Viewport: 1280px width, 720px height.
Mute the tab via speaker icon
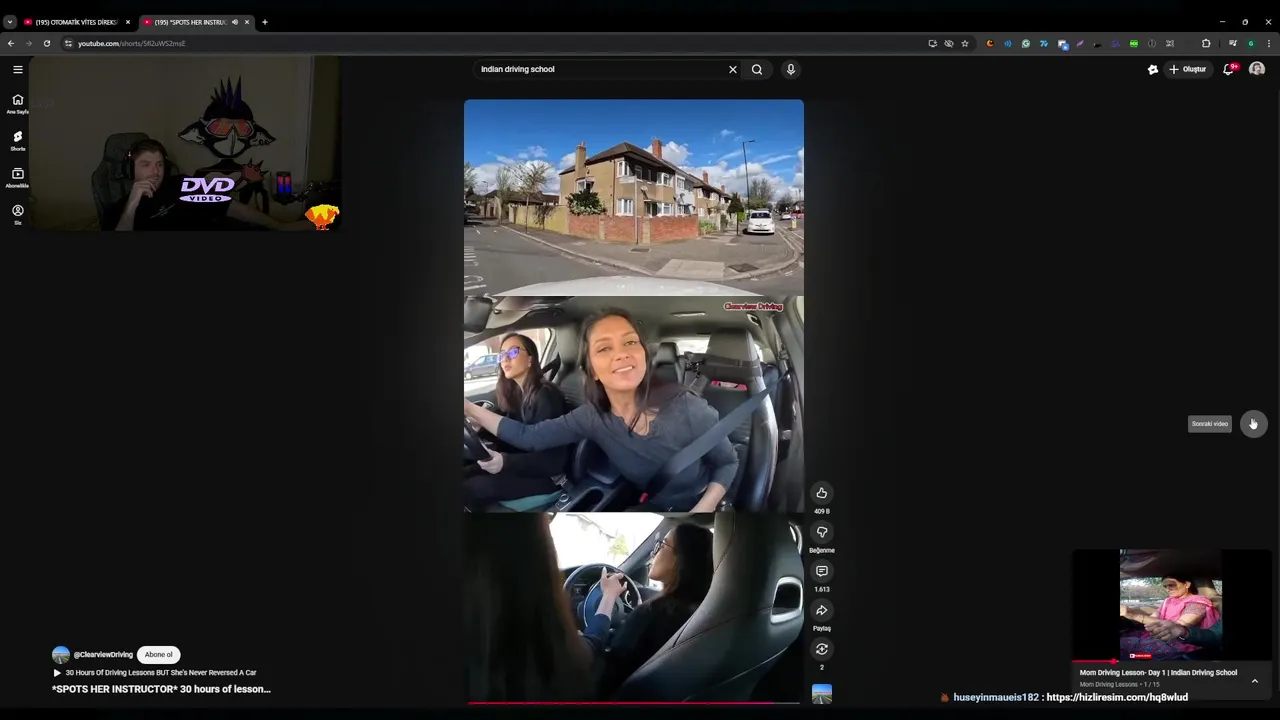(x=235, y=22)
